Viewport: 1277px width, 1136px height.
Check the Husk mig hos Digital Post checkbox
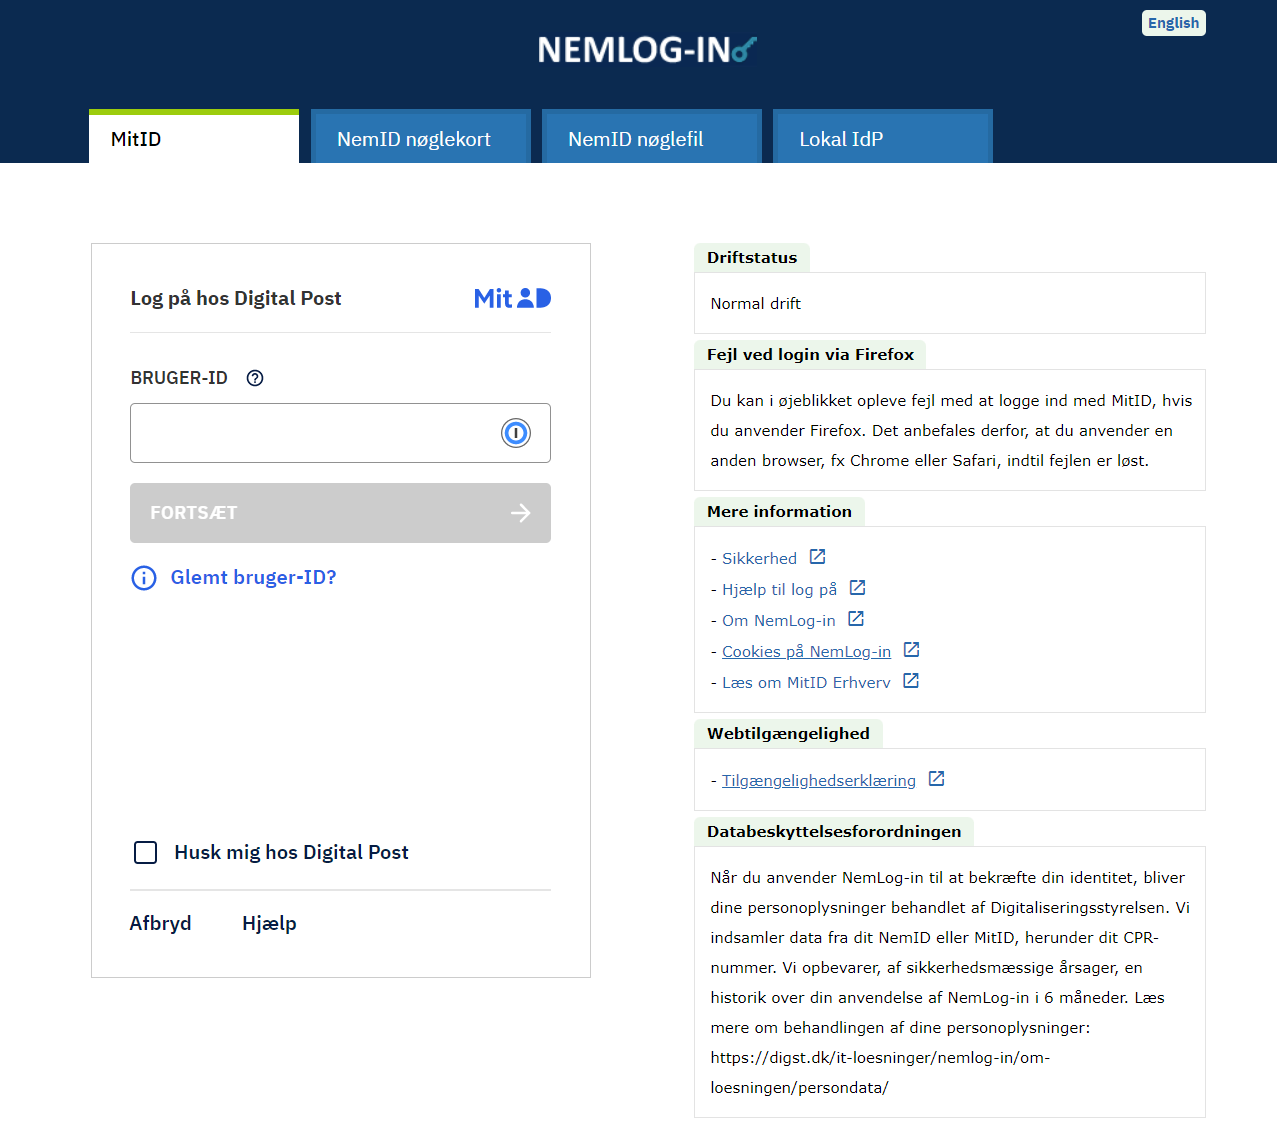click(146, 852)
